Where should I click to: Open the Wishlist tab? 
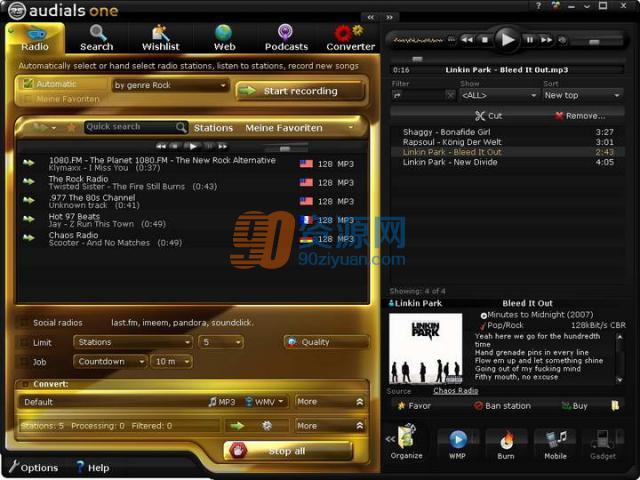[x=160, y=38]
